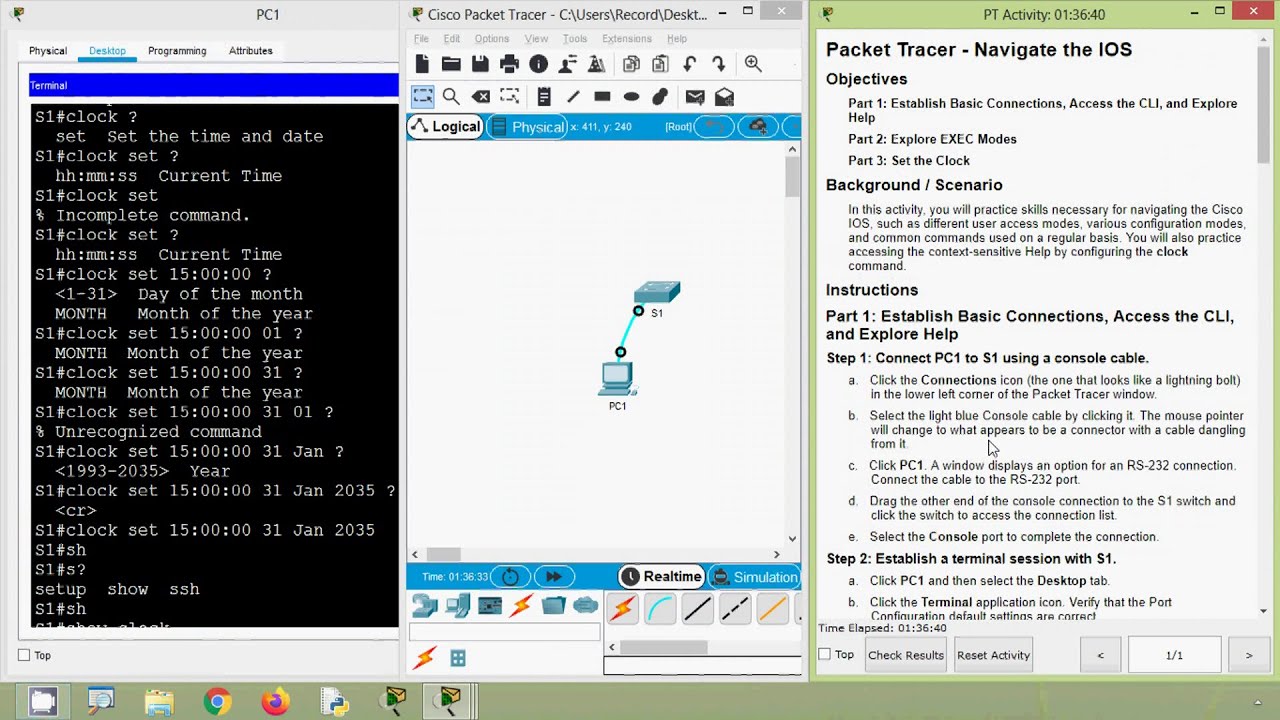This screenshot has height=720, width=1280.
Task: Select the Structured Cabling grid subcategory
Action: pos(458,657)
